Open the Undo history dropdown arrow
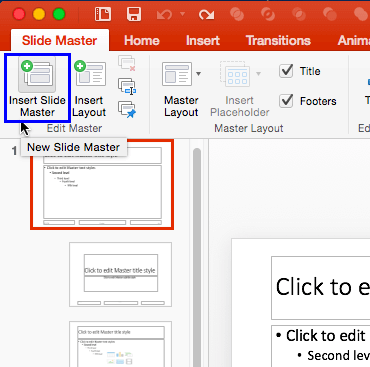 tap(182, 14)
